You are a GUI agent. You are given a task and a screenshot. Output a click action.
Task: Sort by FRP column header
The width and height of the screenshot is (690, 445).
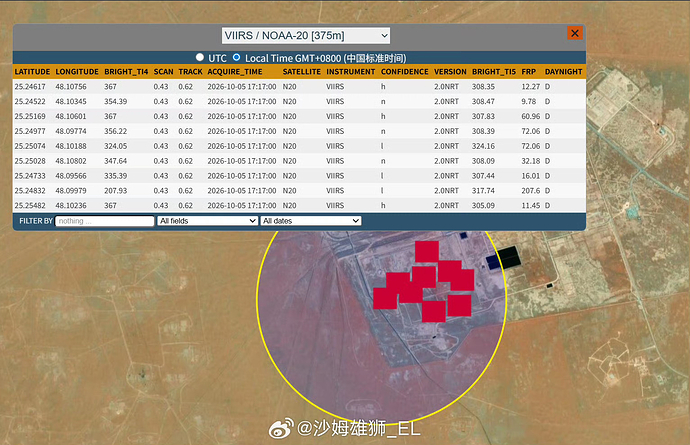[529, 72]
